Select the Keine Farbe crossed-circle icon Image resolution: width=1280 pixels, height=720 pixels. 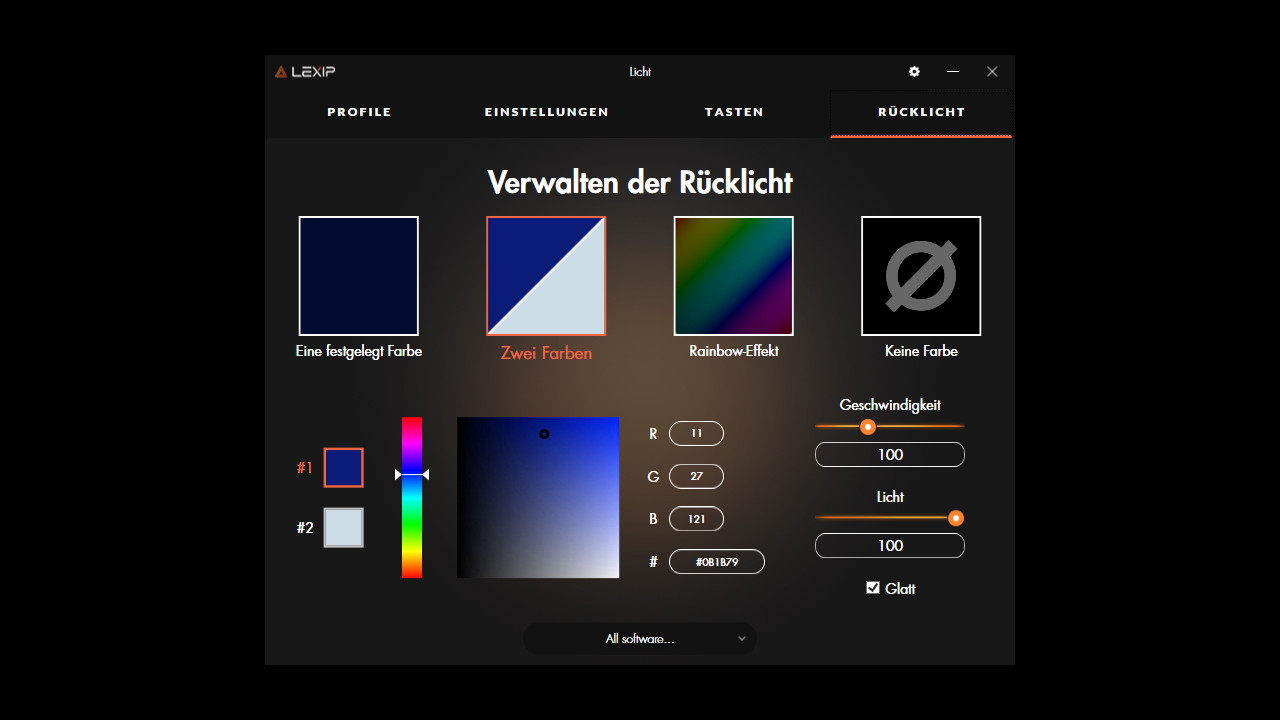coord(920,276)
